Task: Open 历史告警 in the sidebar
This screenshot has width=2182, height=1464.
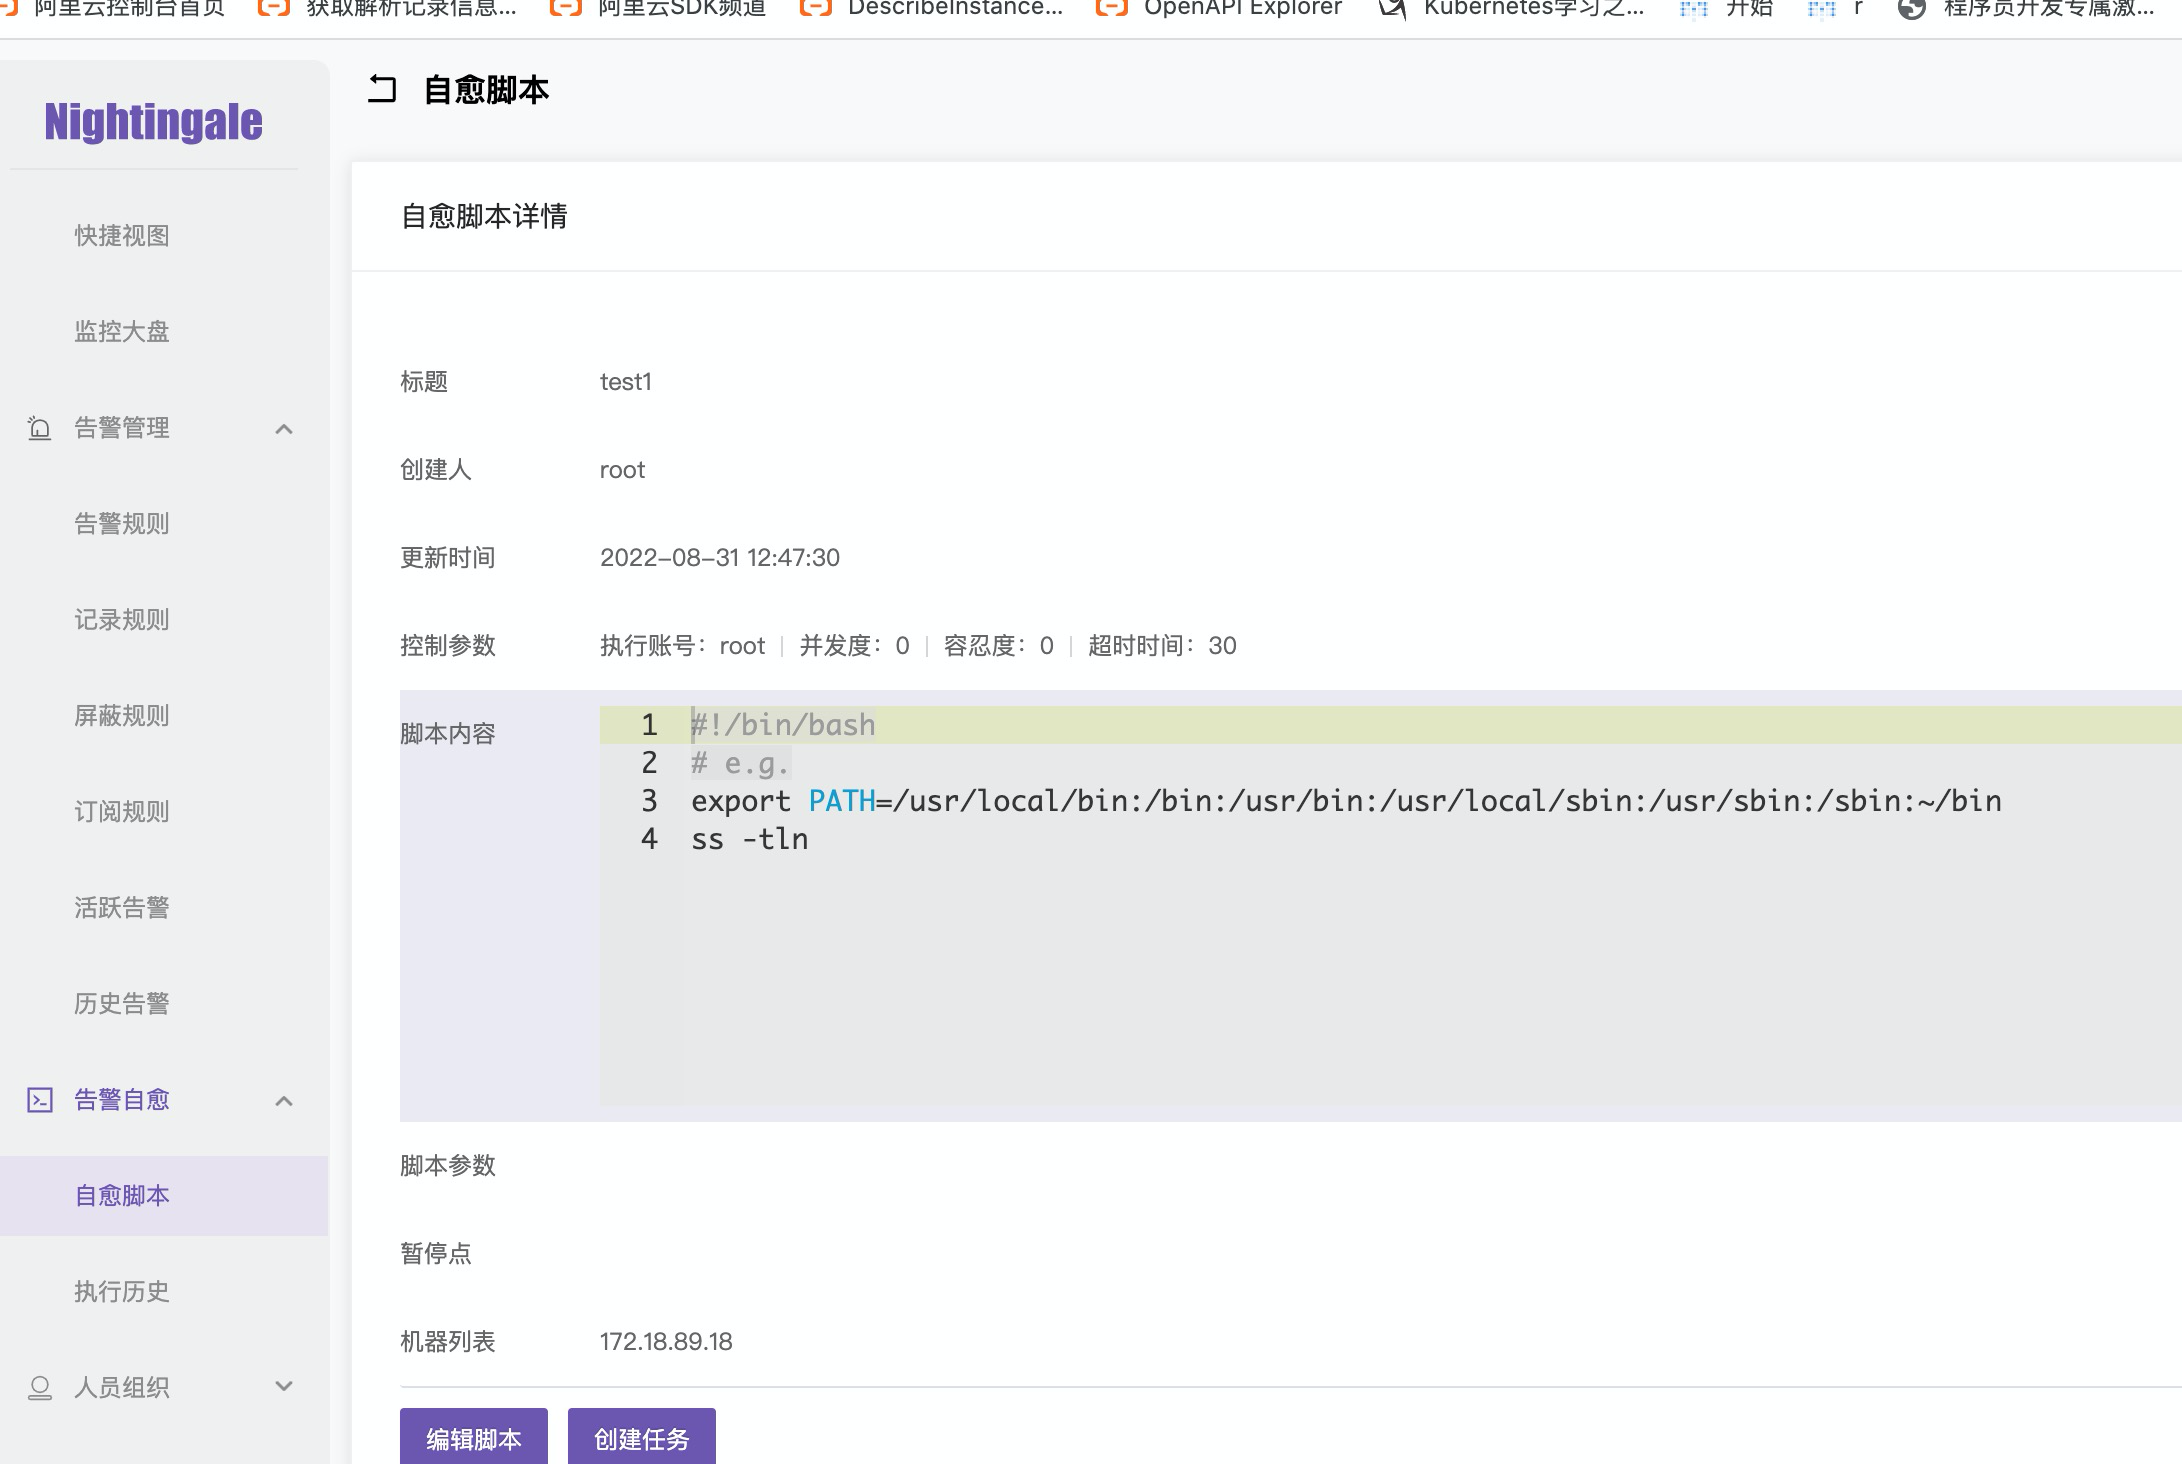Action: click(x=120, y=1003)
